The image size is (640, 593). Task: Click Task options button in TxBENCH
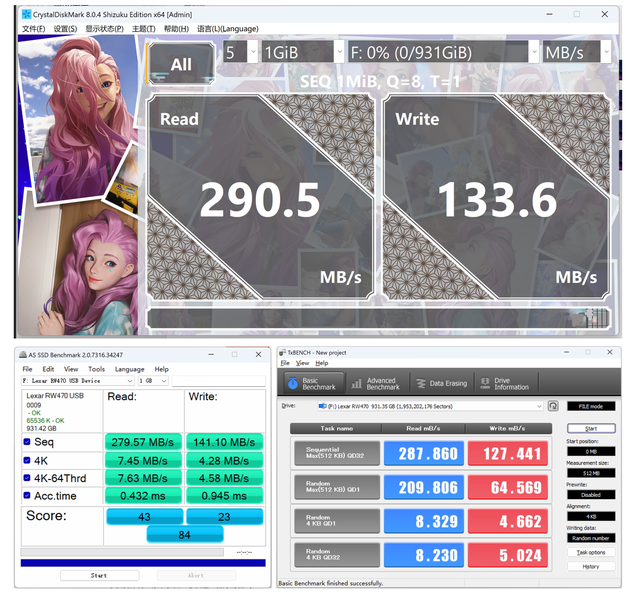591,553
